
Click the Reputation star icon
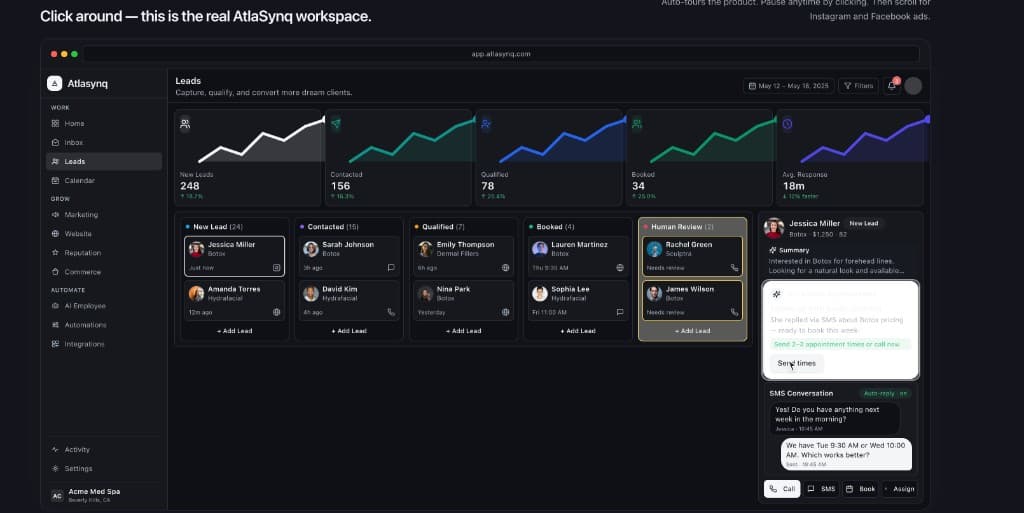pos(56,253)
